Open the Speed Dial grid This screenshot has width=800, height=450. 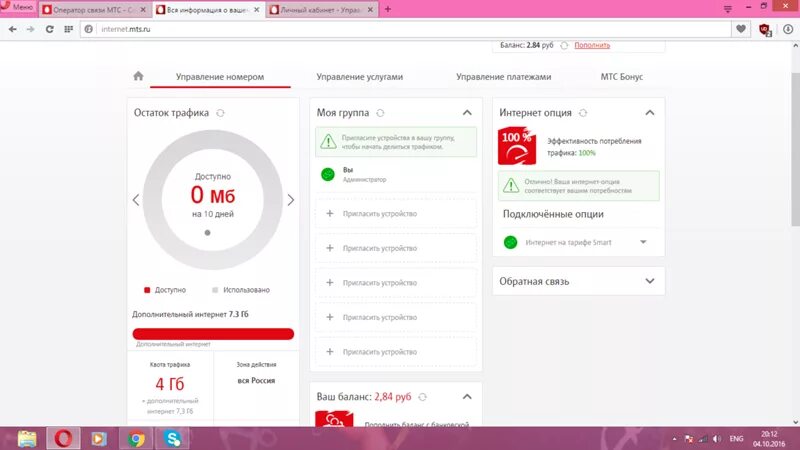[68, 30]
